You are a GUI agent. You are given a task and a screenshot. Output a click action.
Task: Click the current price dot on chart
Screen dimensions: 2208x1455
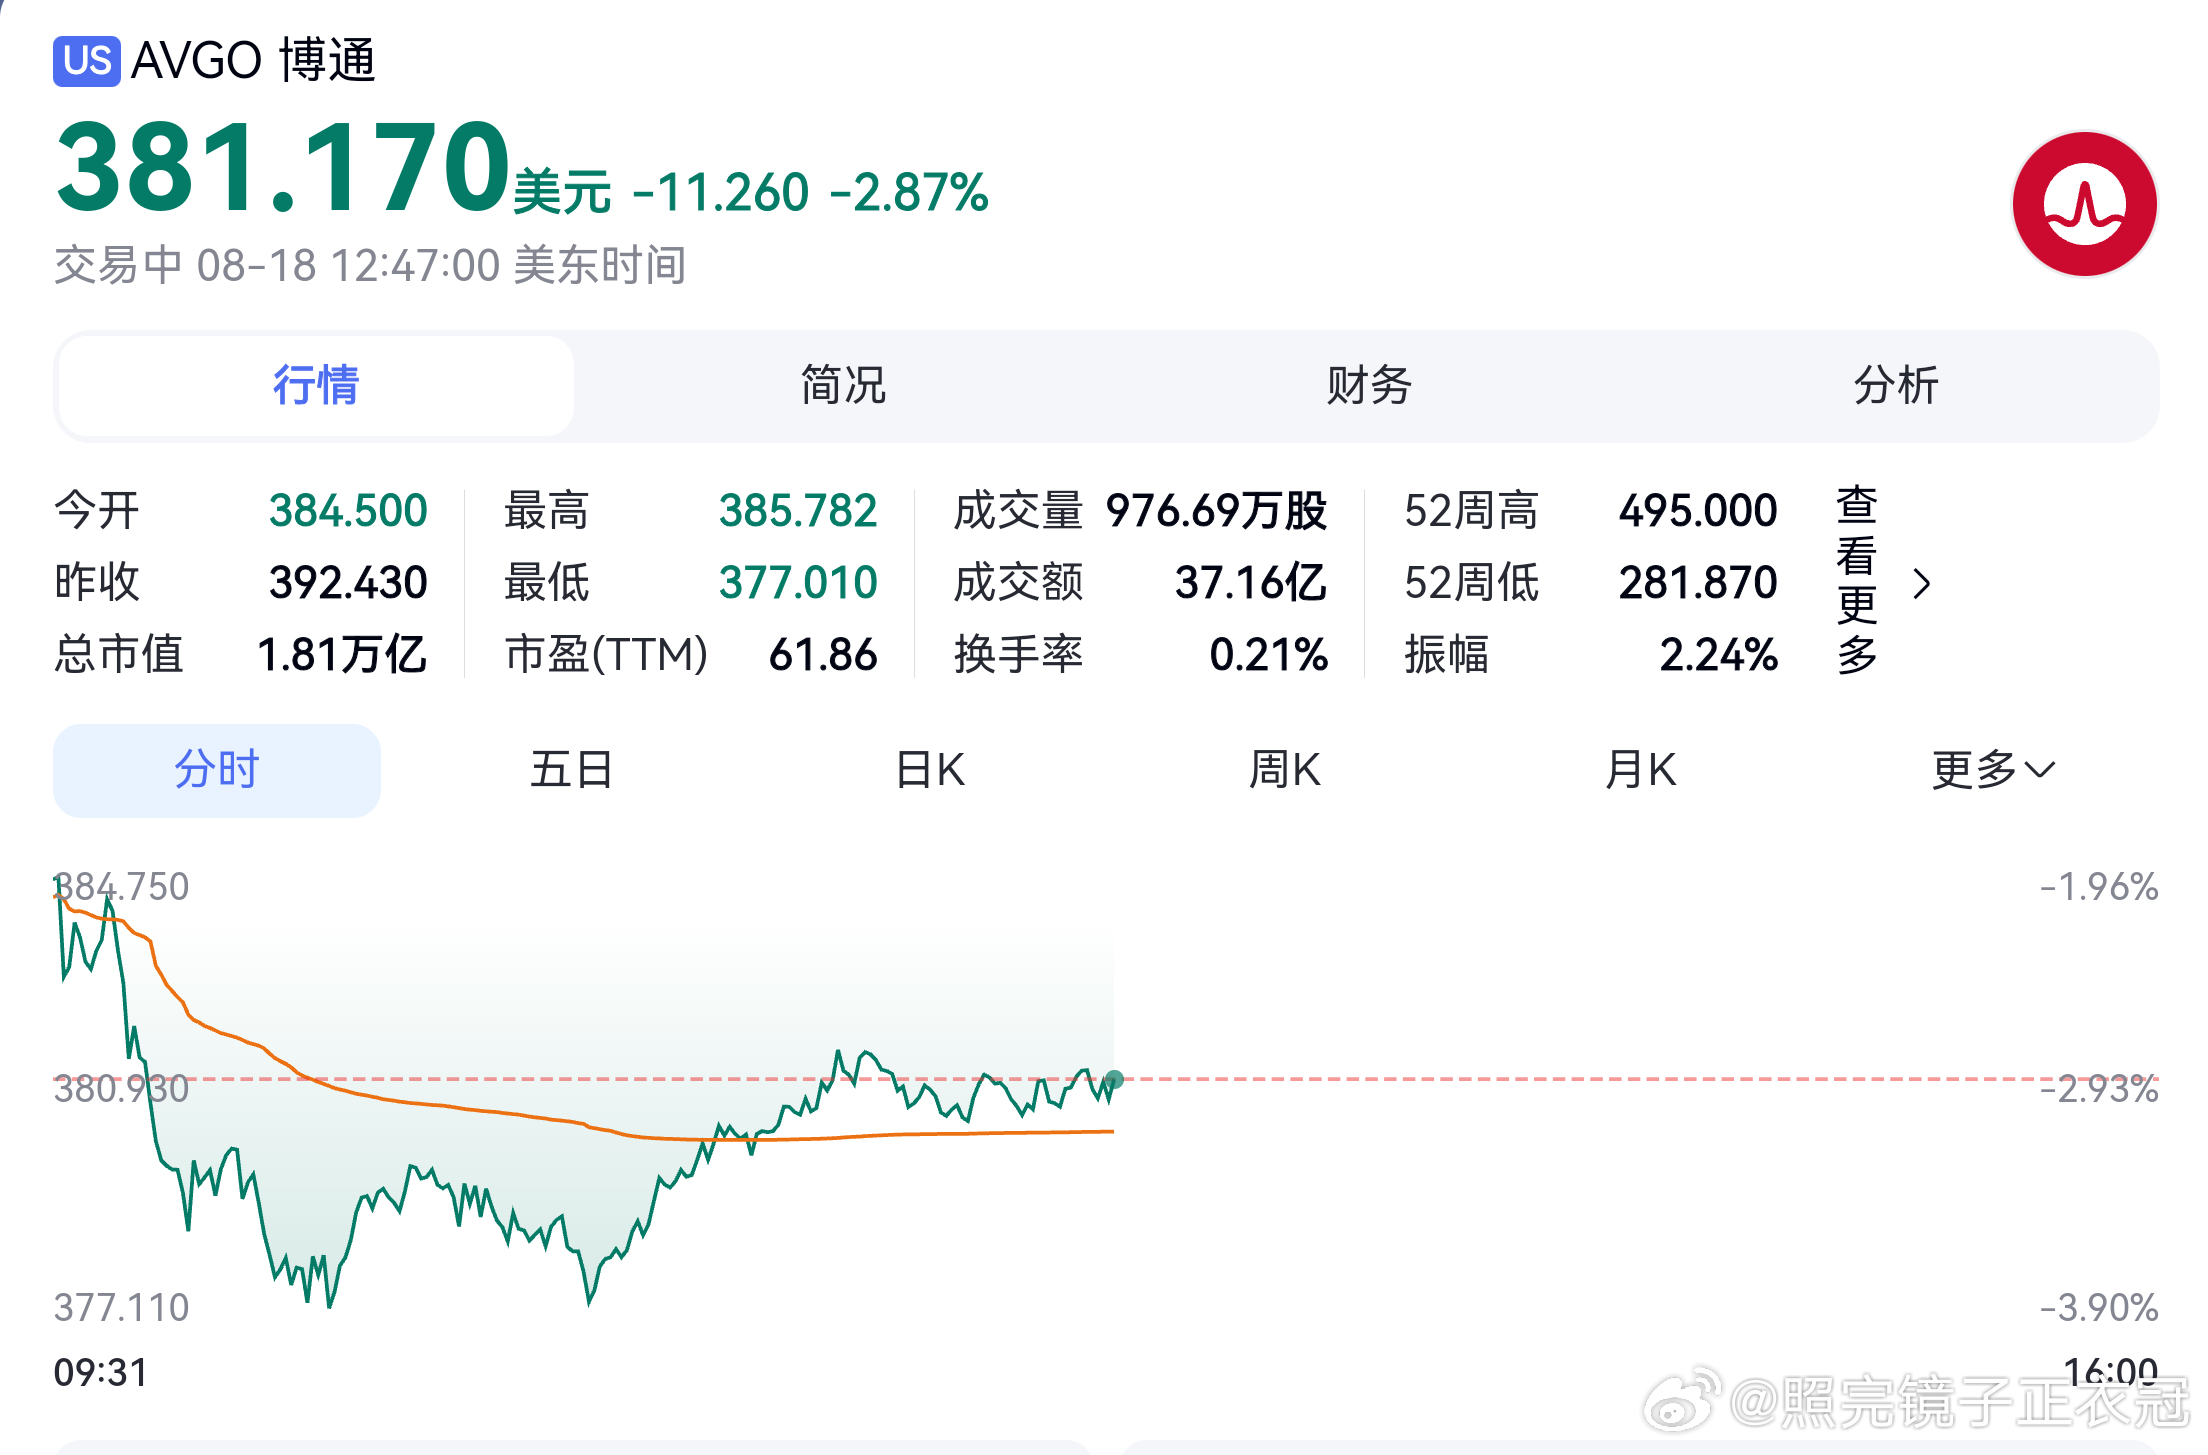click(x=1114, y=1079)
